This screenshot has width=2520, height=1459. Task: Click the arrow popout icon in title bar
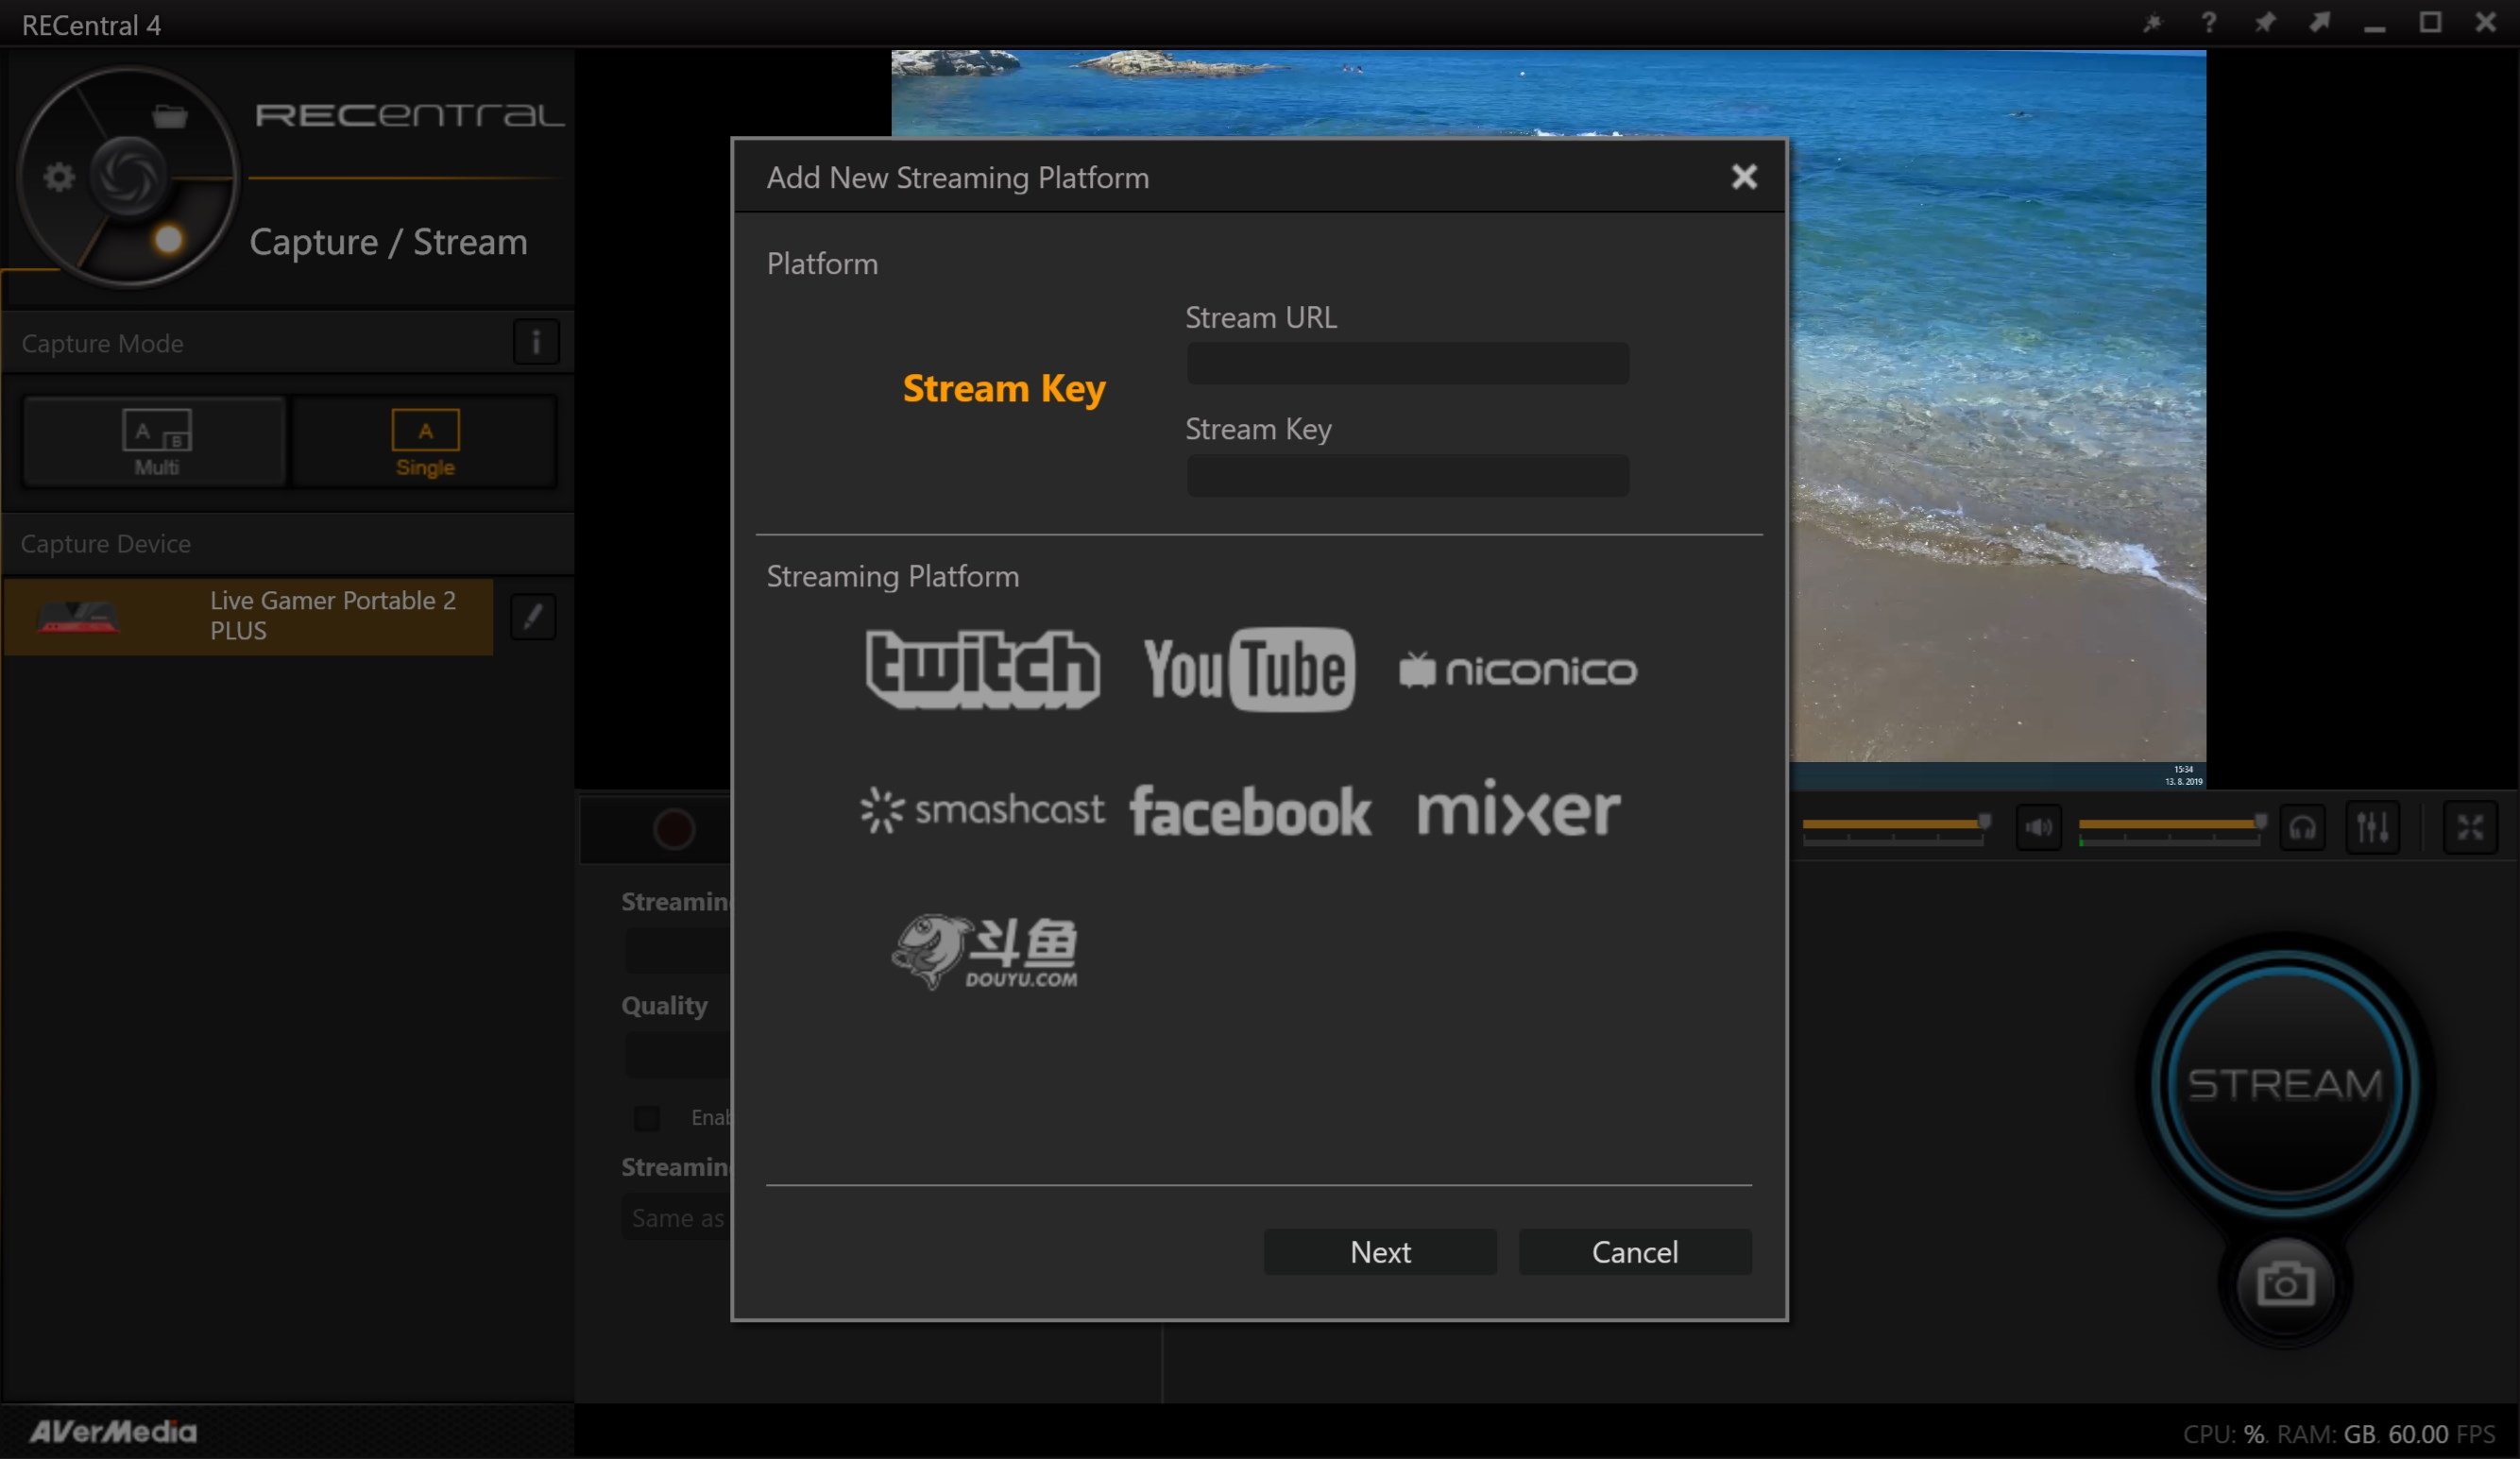point(2319,22)
